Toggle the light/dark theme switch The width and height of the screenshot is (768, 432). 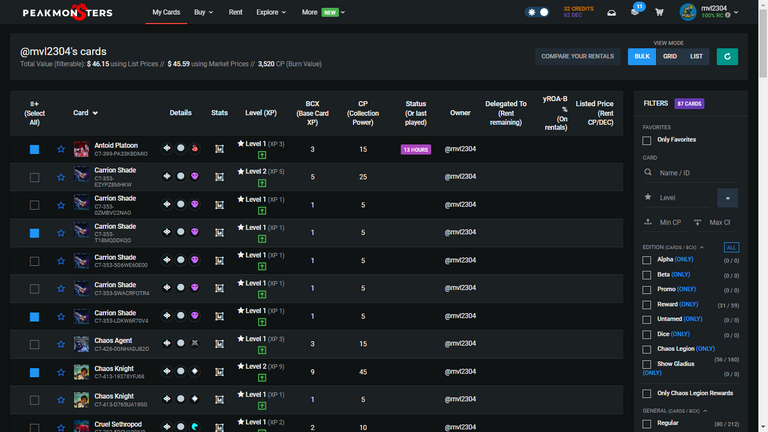537,12
